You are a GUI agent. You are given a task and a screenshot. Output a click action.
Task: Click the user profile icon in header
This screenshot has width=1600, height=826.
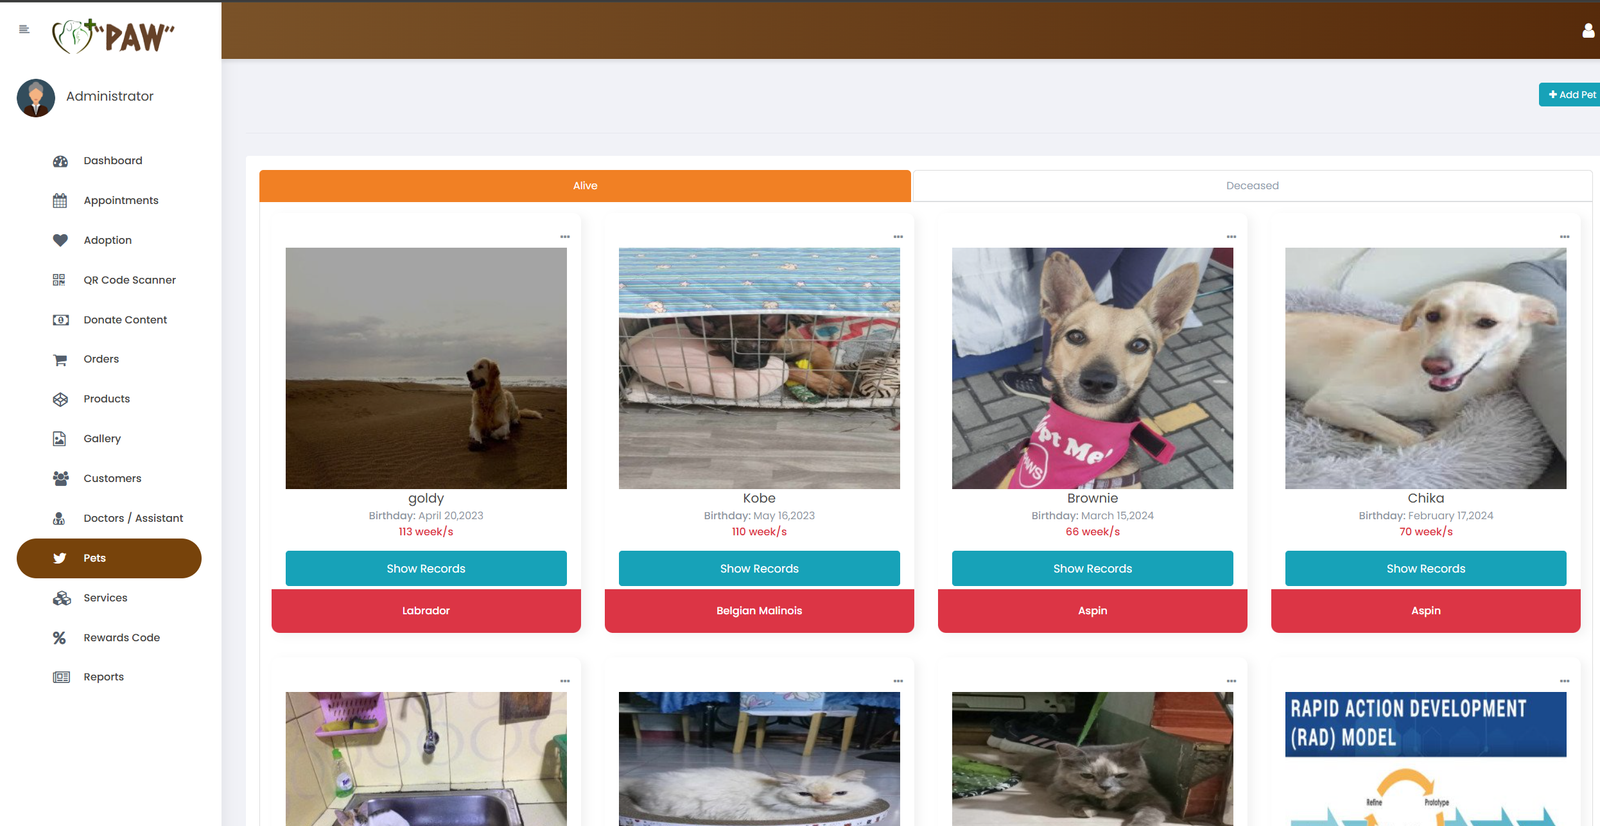1588,31
